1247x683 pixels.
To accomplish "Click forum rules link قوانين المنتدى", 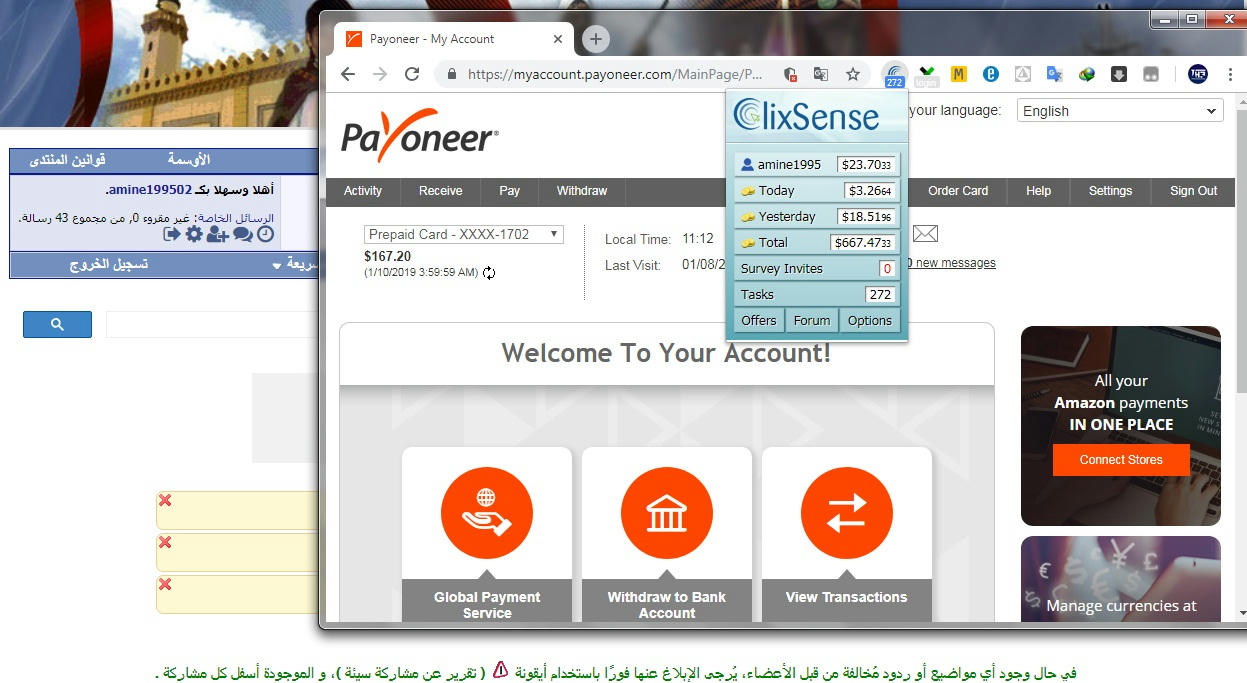I will [x=67, y=160].
